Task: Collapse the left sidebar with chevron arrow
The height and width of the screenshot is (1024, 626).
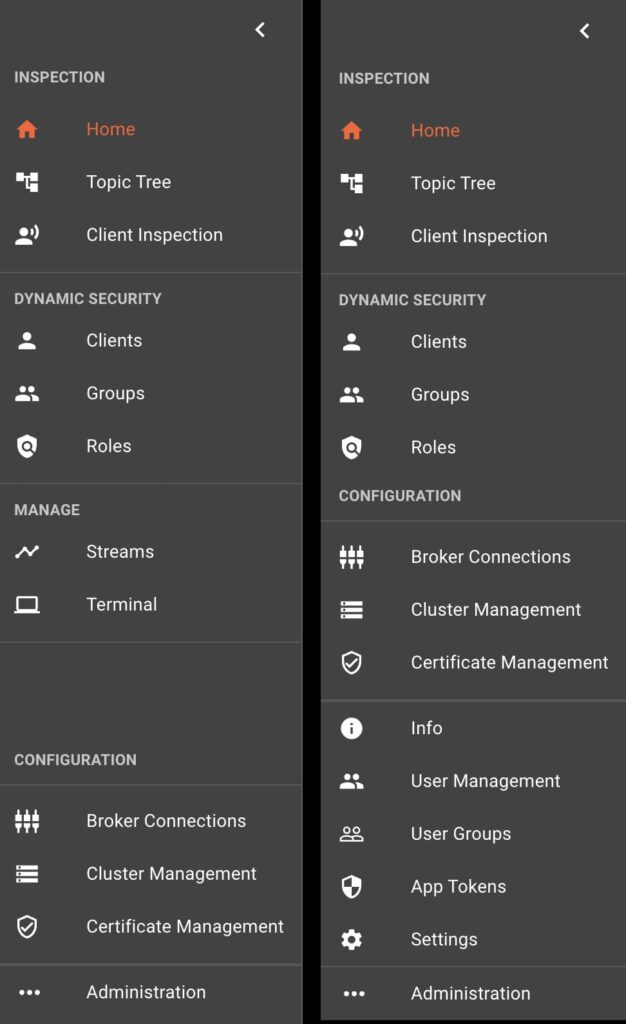Action: [x=260, y=30]
